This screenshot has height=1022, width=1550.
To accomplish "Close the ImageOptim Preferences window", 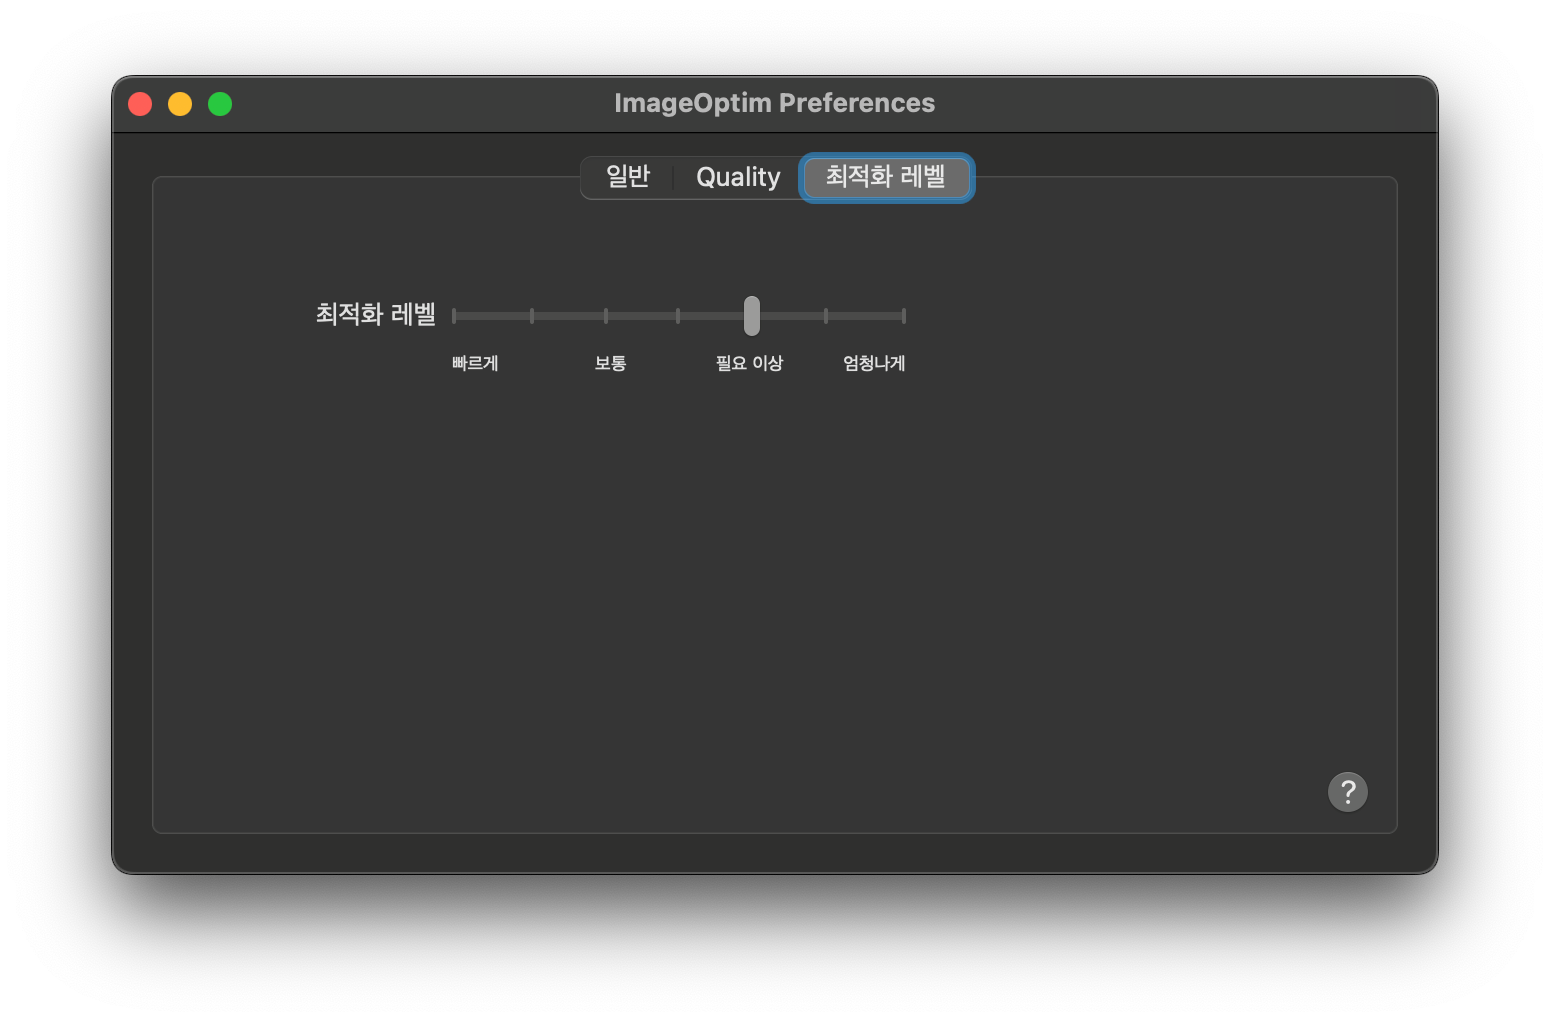I will click(140, 104).
